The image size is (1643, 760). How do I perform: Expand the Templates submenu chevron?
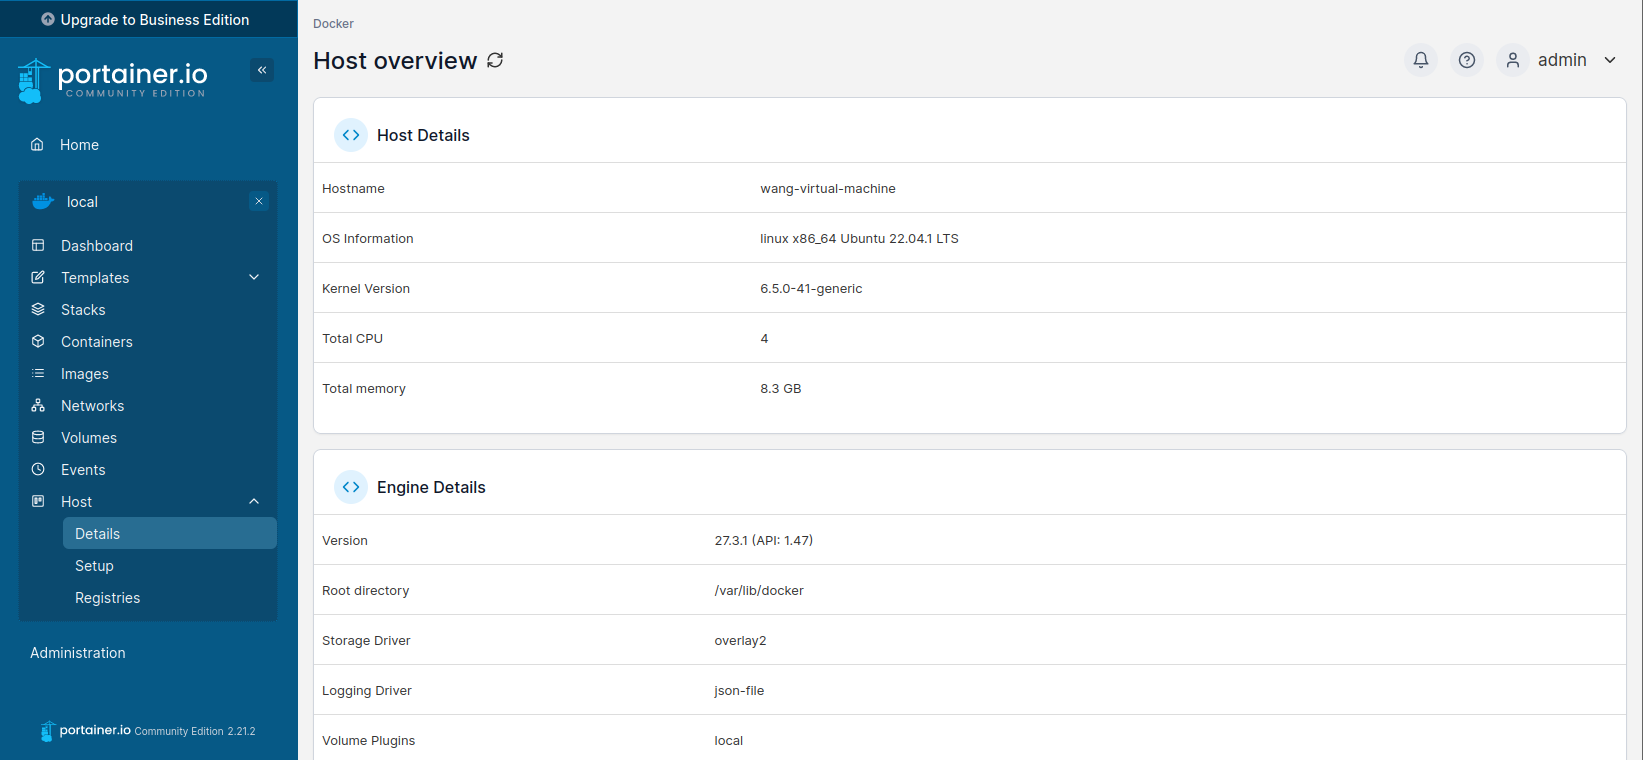[254, 277]
